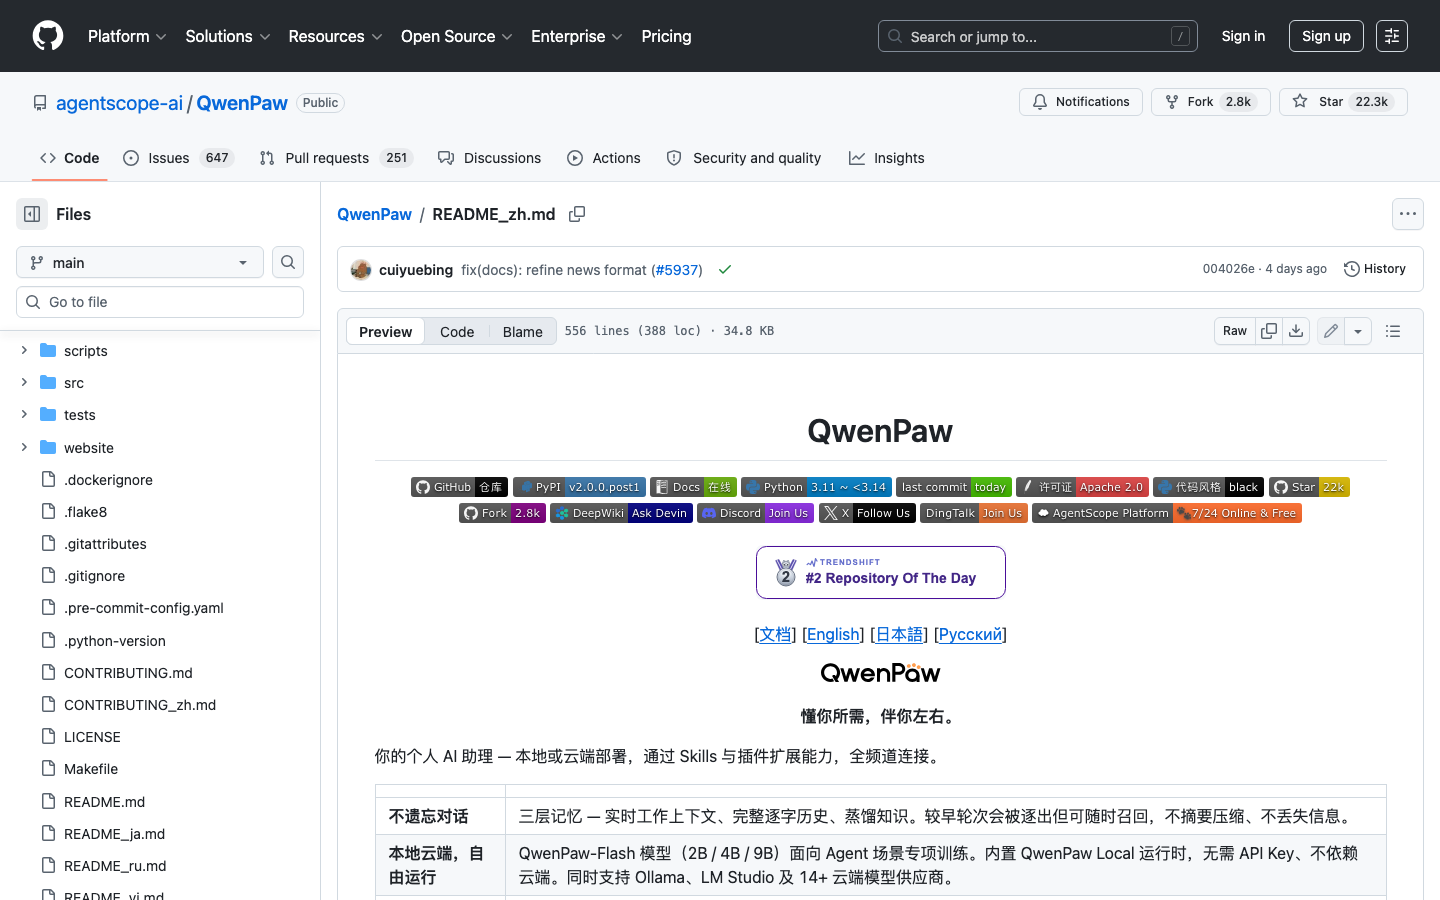Click the Sign in link
The image size is (1440, 900).
coord(1243,36)
